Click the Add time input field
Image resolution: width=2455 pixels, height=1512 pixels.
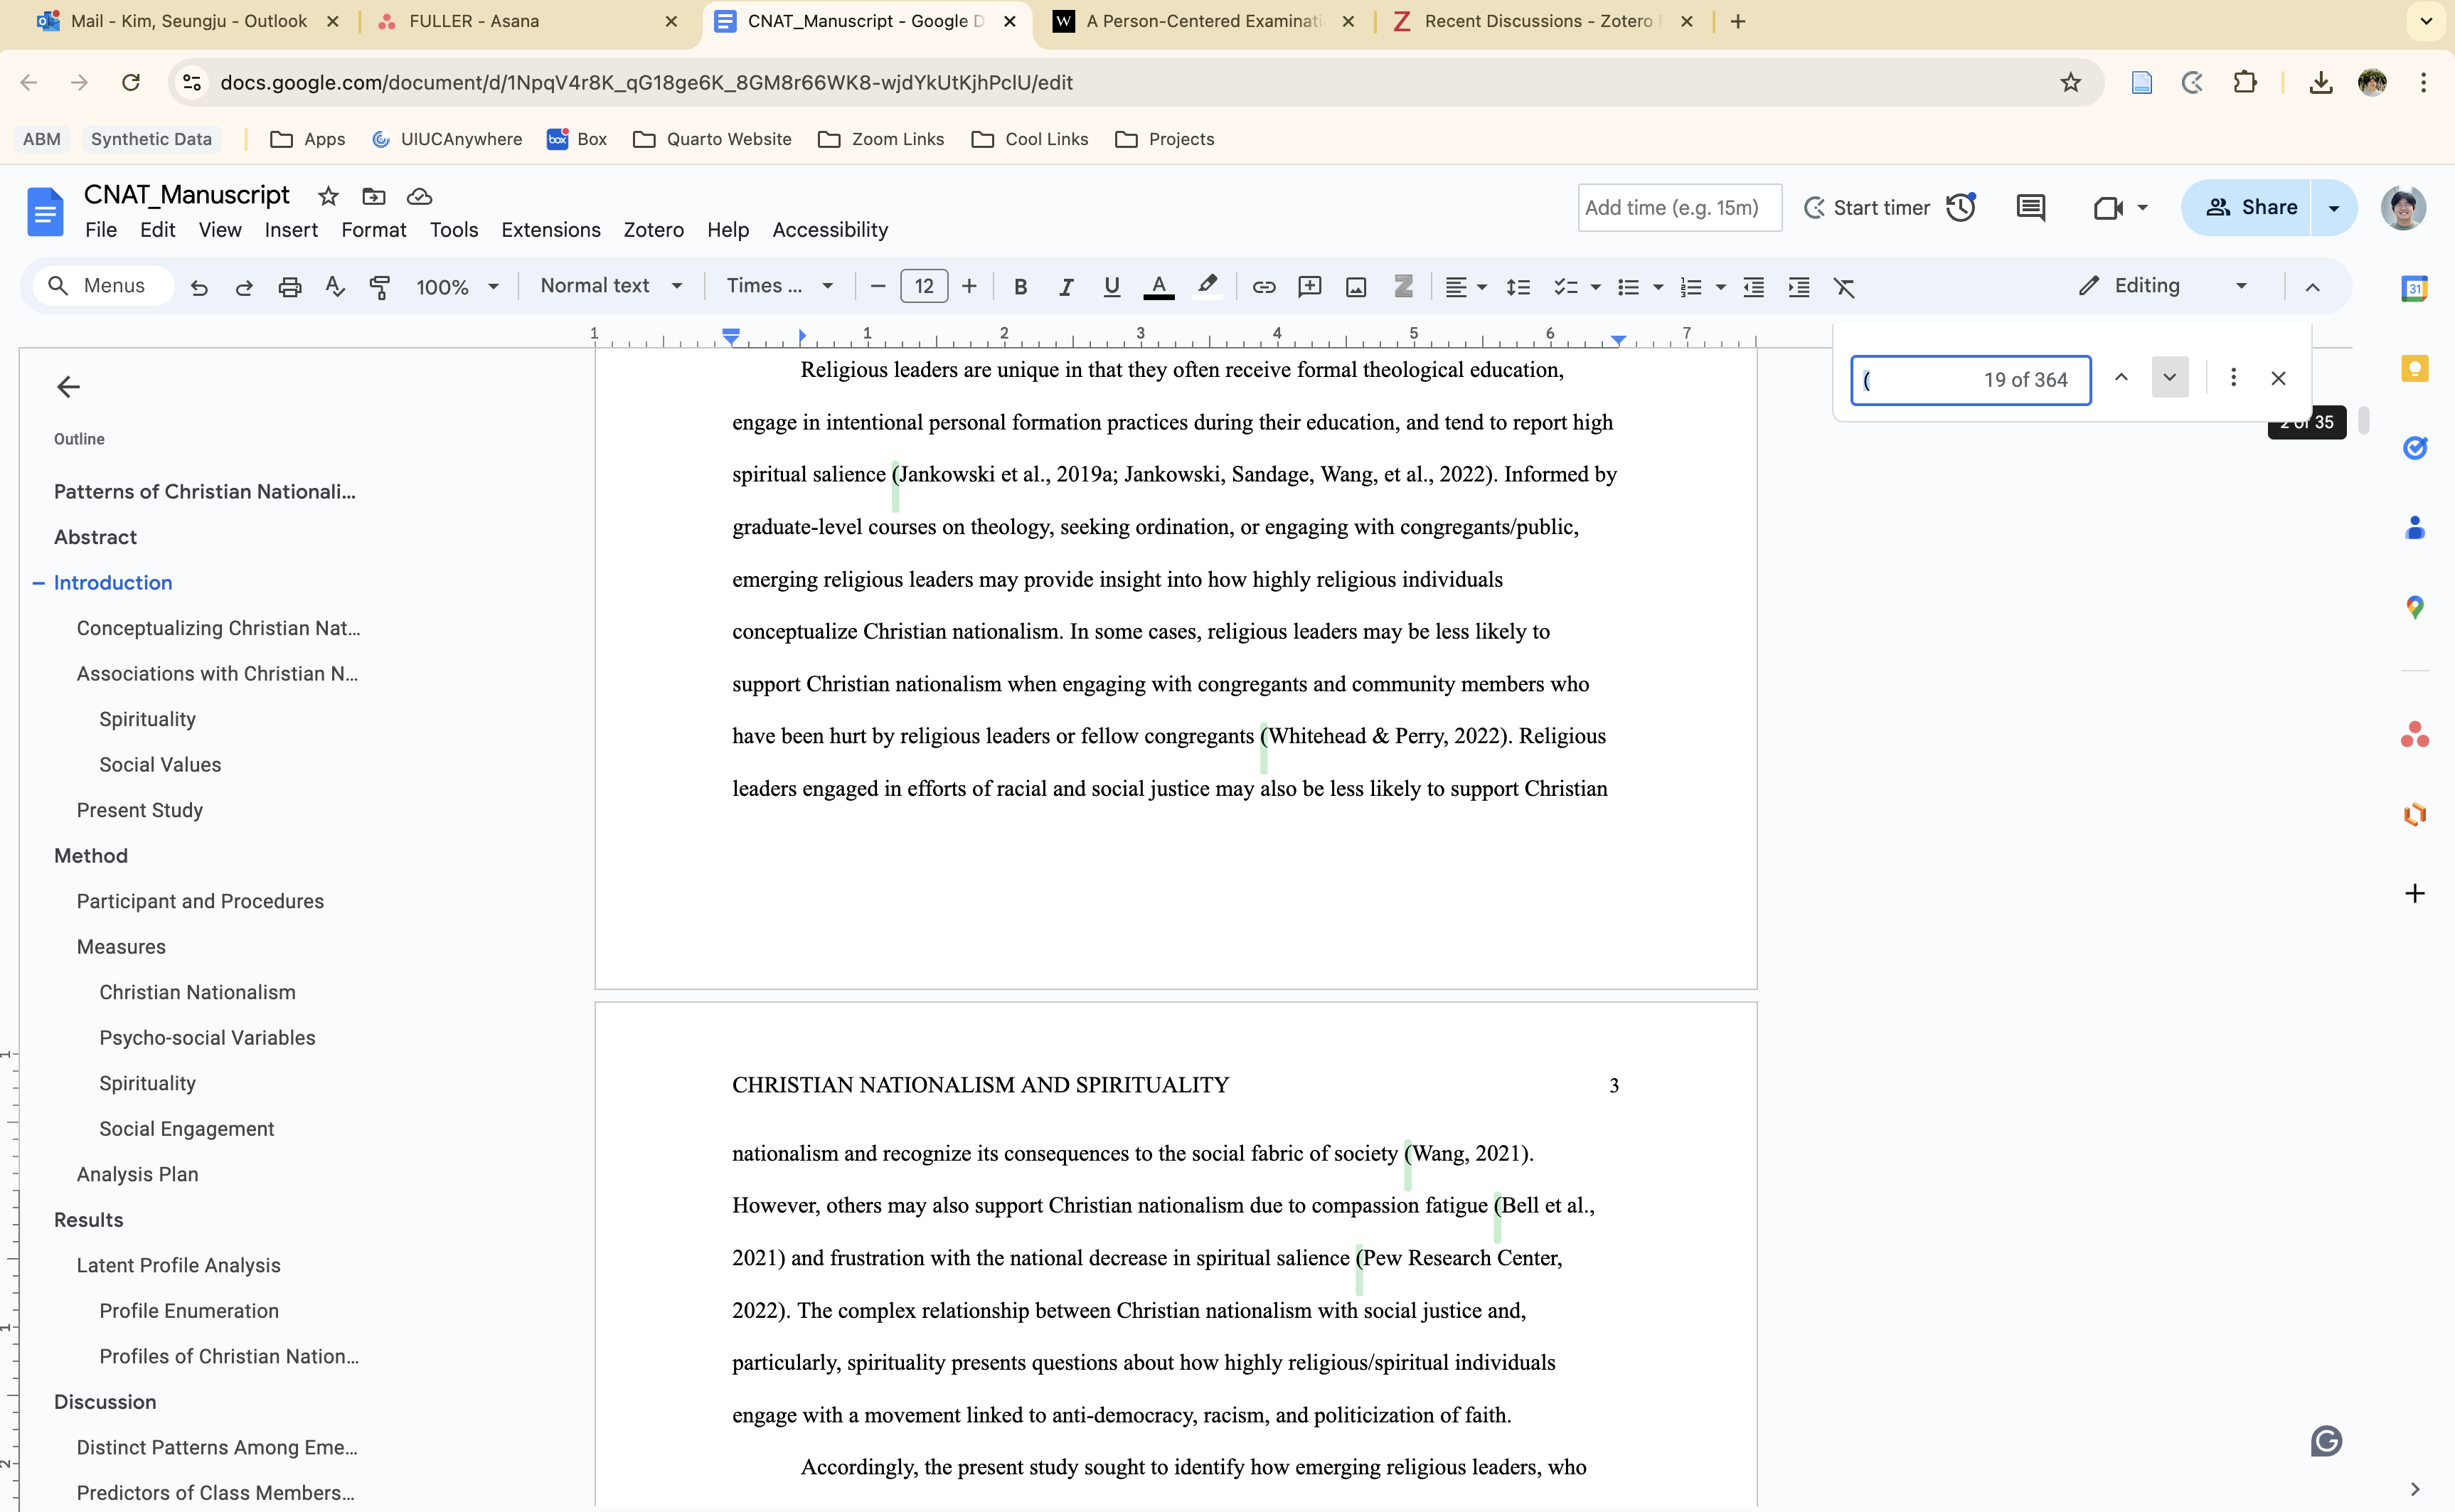[x=1679, y=208]
